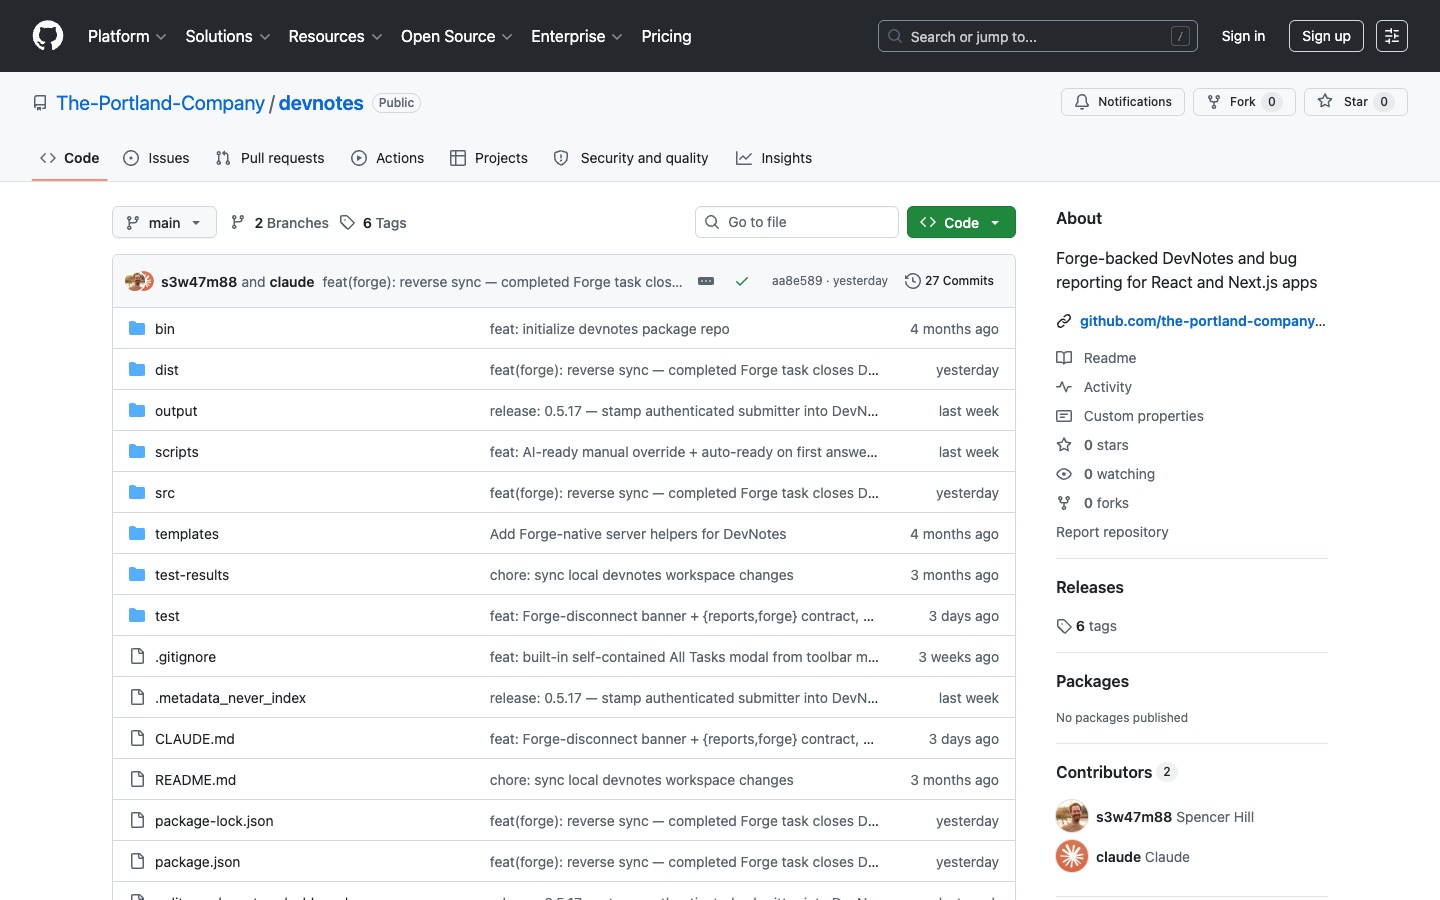Open the Pricing page
This screenshot has width=1440, height=900.
point(666,36)
